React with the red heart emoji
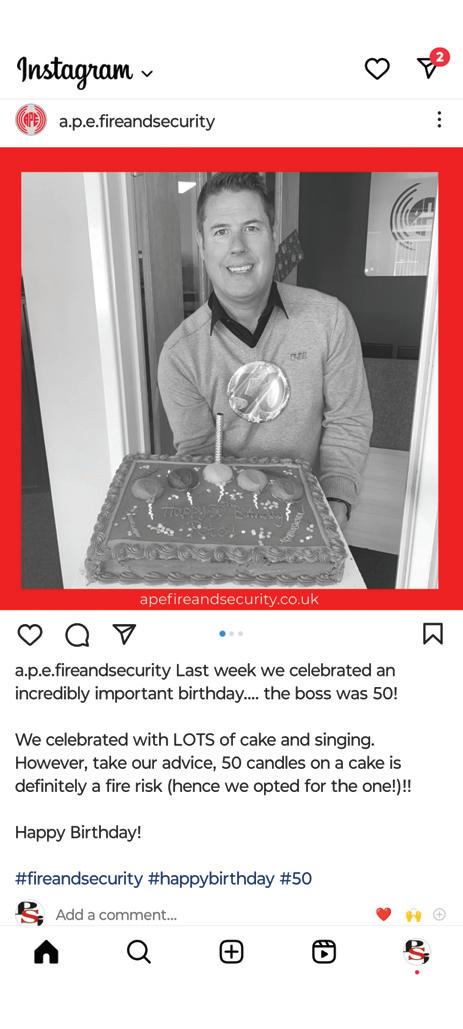Image resolution: width=463 pixels, height=1029 pixels. tap(384, 914)
